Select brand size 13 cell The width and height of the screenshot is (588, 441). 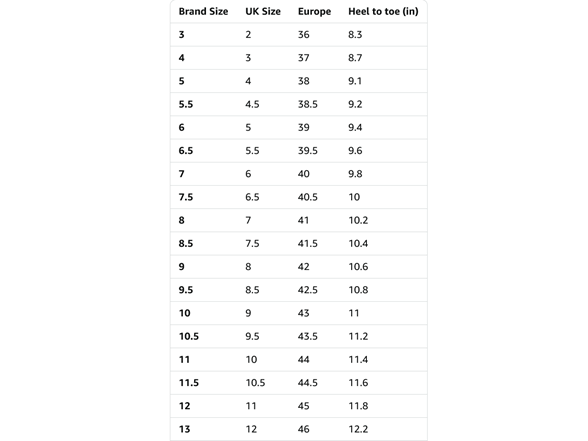tap(184, 429)
